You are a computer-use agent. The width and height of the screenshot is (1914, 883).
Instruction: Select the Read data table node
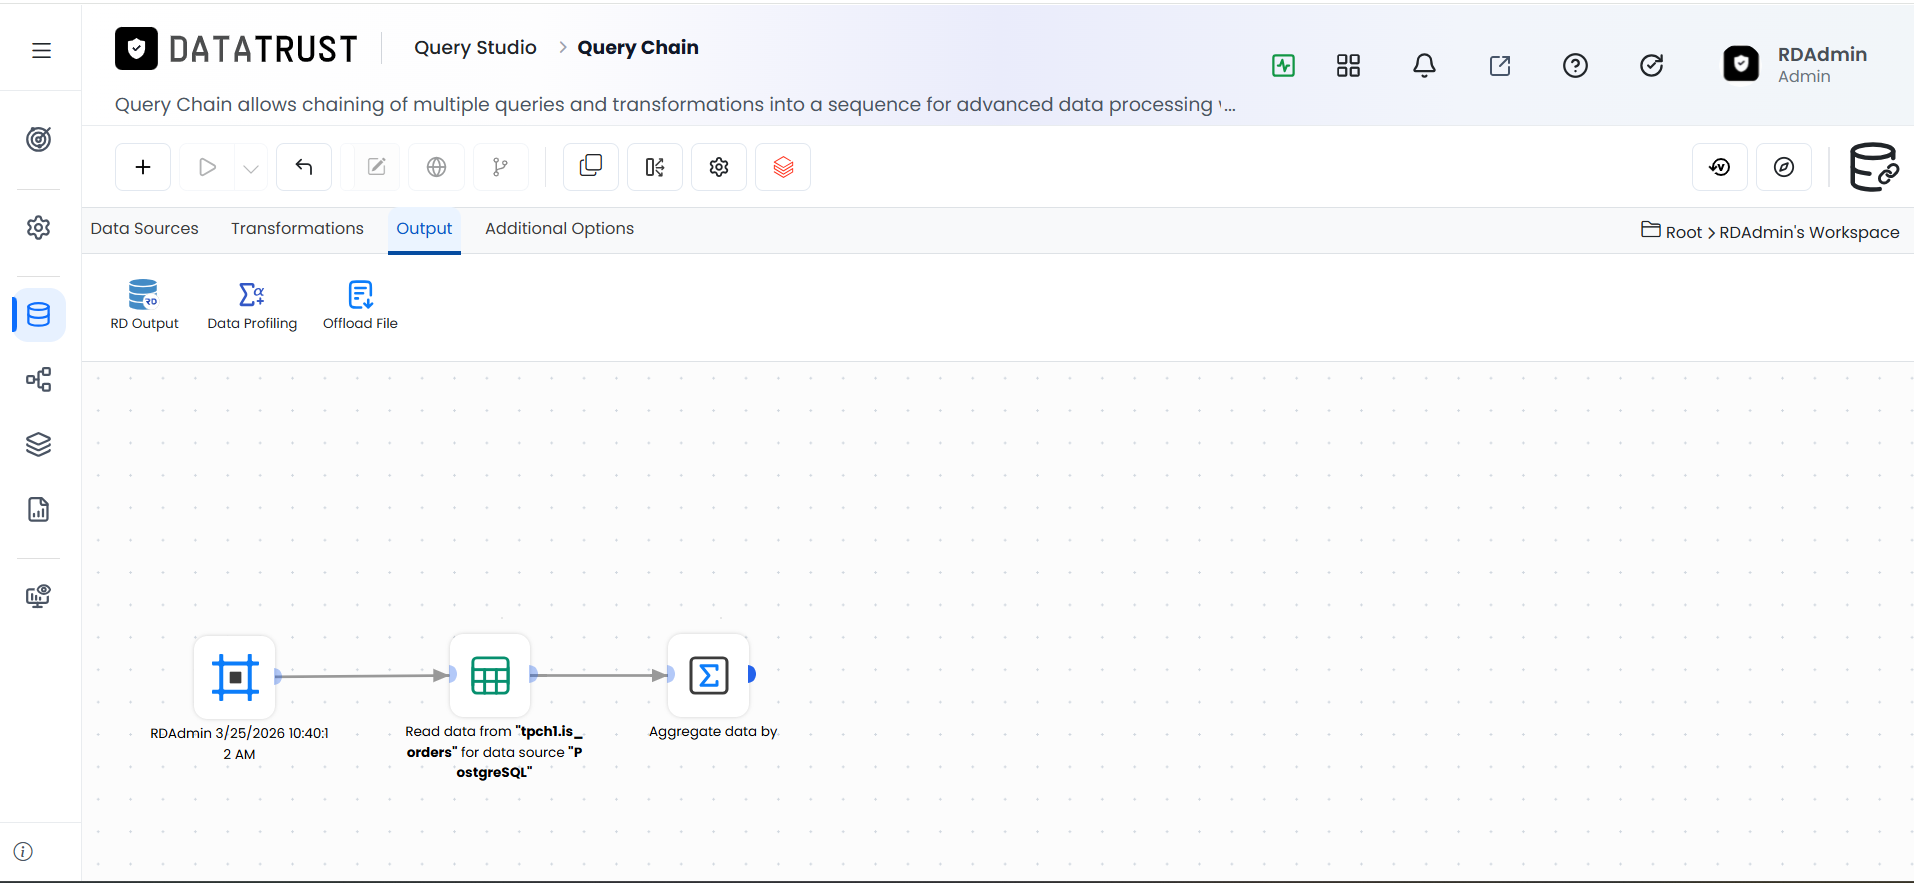click(x=490, y=675)
